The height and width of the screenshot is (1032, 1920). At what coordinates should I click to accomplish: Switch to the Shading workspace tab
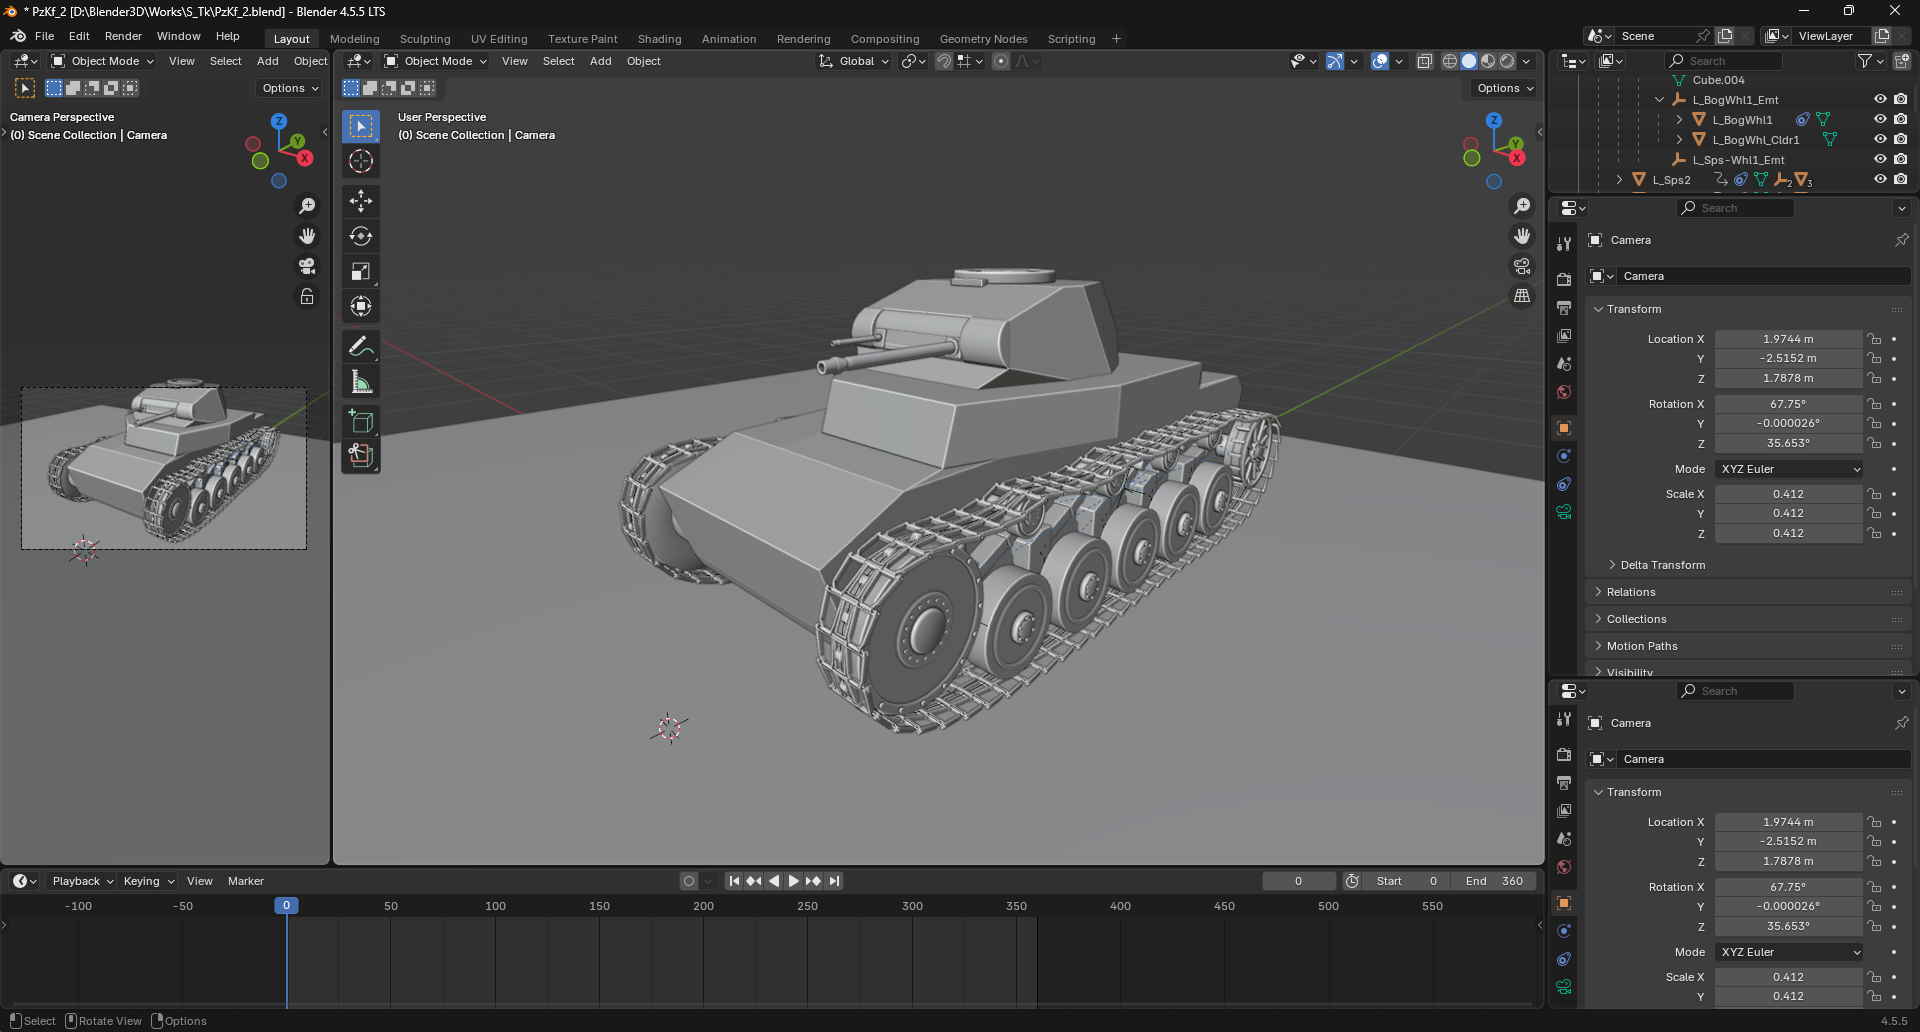[x=660, y=39]
